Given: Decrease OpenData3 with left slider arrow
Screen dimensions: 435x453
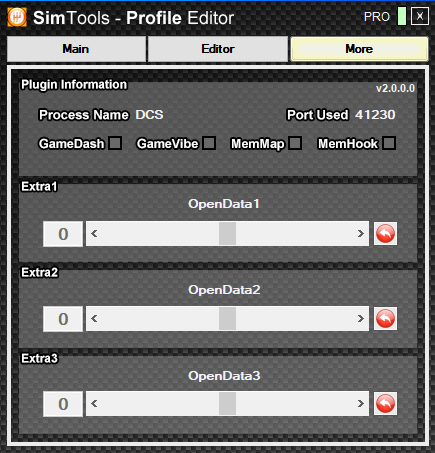Looking at the screenshot, I should tap(94, 404).
